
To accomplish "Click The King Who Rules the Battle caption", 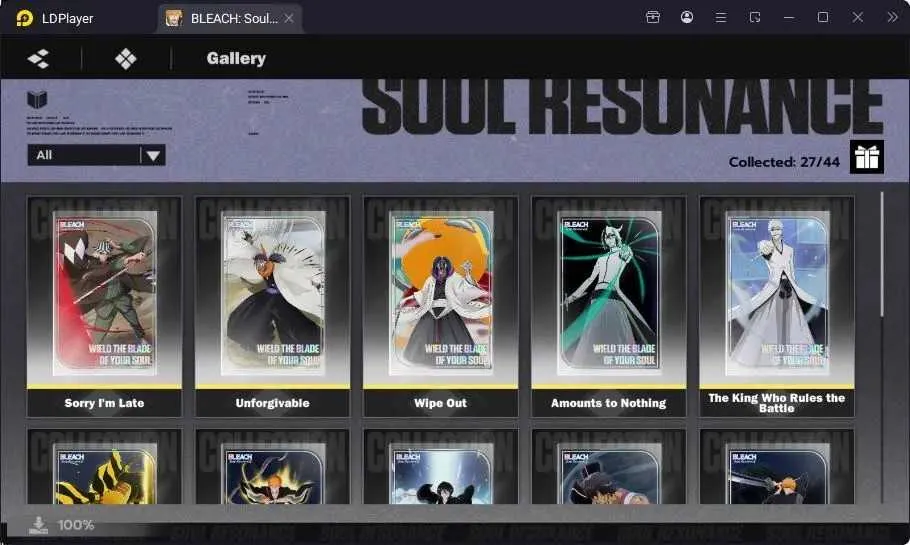I will (x=777, y=403).
